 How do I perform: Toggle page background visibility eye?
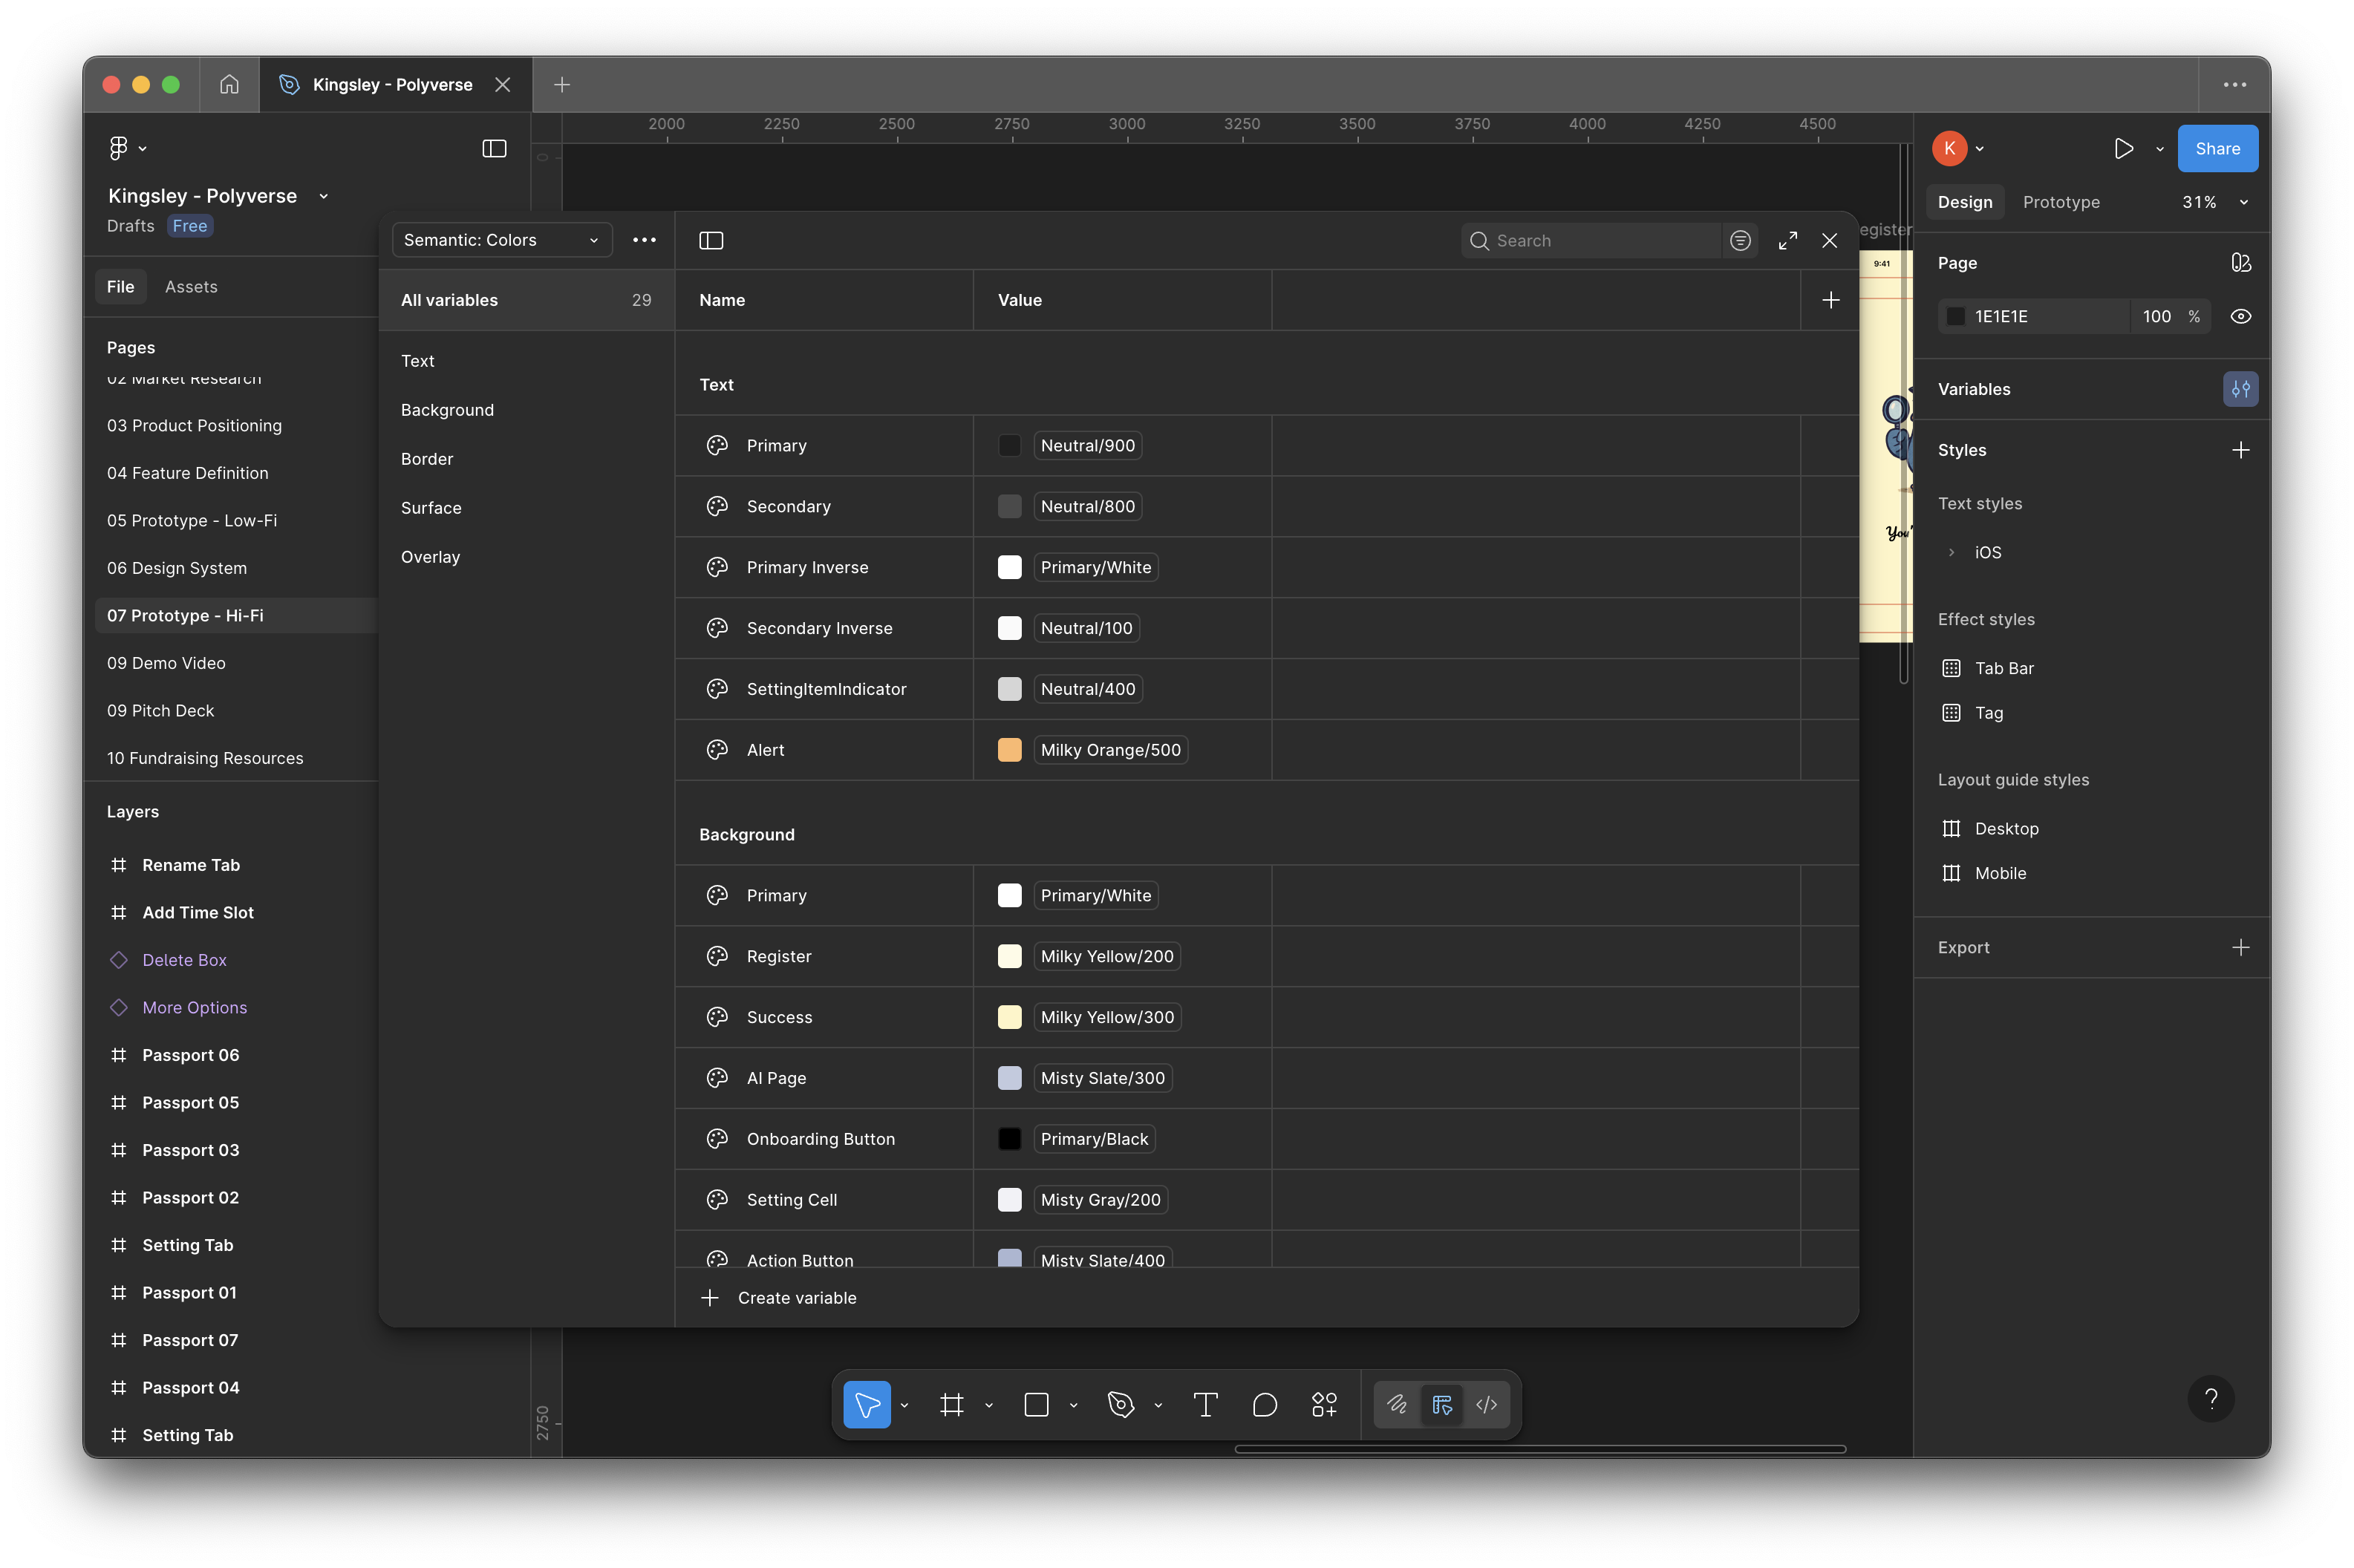(2240, 316)
